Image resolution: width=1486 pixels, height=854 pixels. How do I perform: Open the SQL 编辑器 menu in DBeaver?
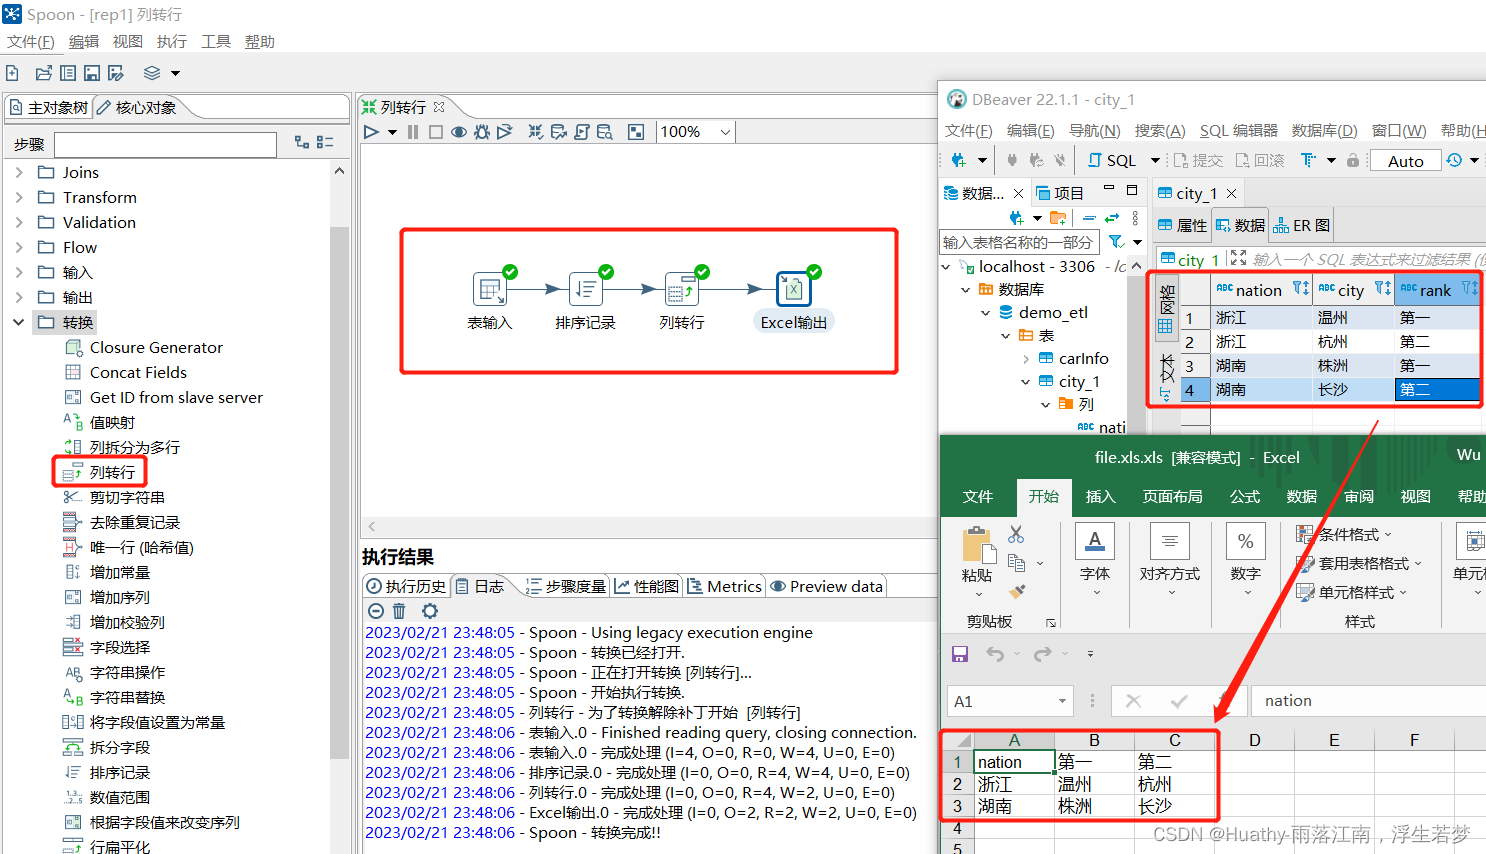coord(1238,131)
